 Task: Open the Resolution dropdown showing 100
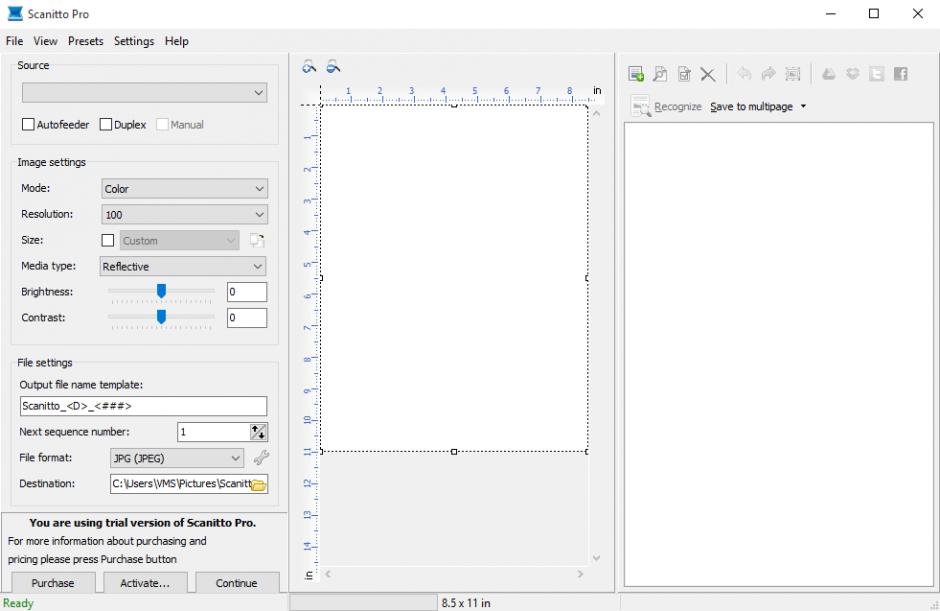tap(184, 214)
